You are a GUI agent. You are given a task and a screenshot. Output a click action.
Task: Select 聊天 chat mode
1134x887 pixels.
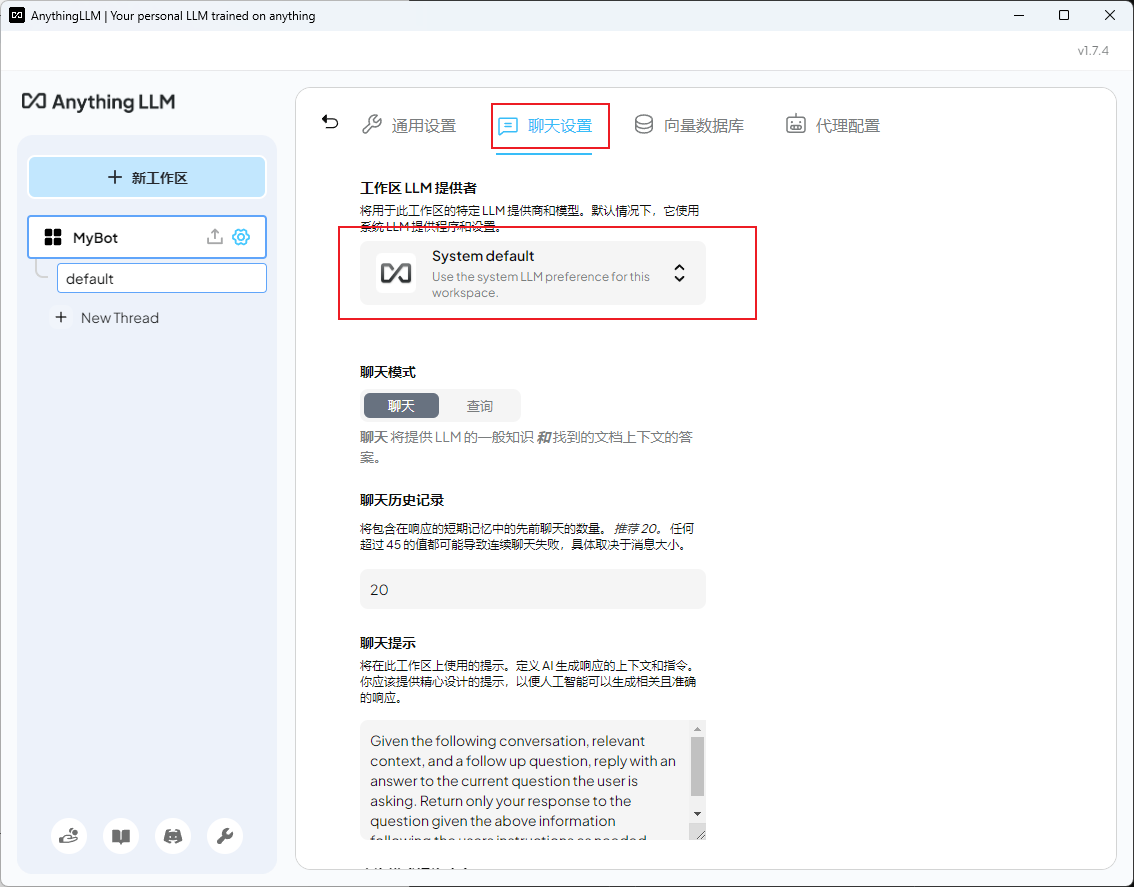point(401,406)
